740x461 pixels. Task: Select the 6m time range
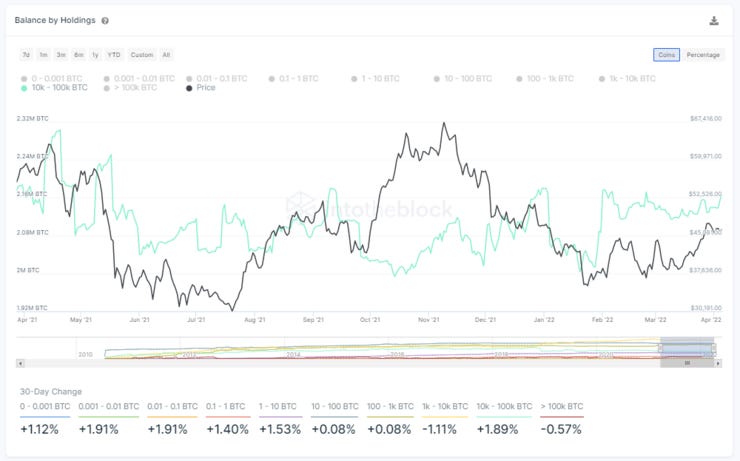point(79,55)
